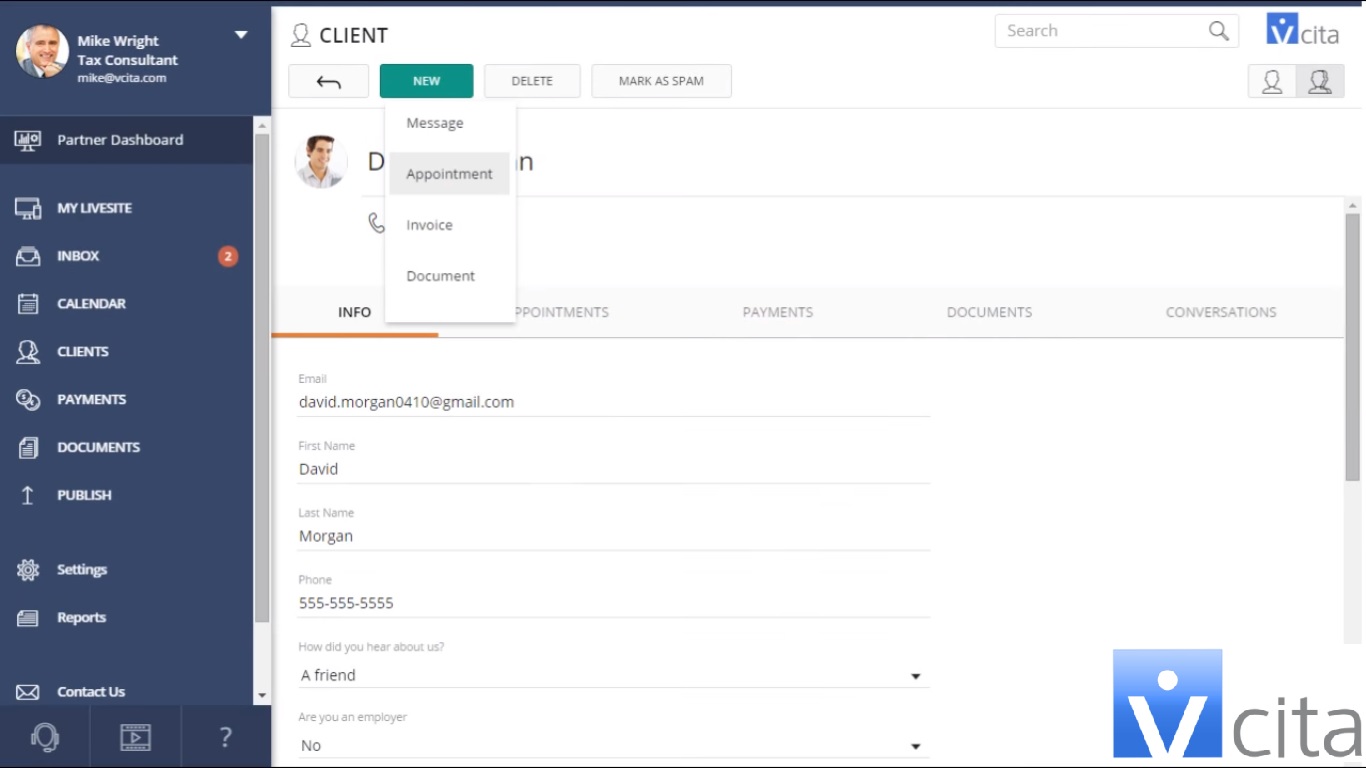Expand the Mike Wright account menu
The height and width of the screenshot is (768, 1366).
[240, 35]
